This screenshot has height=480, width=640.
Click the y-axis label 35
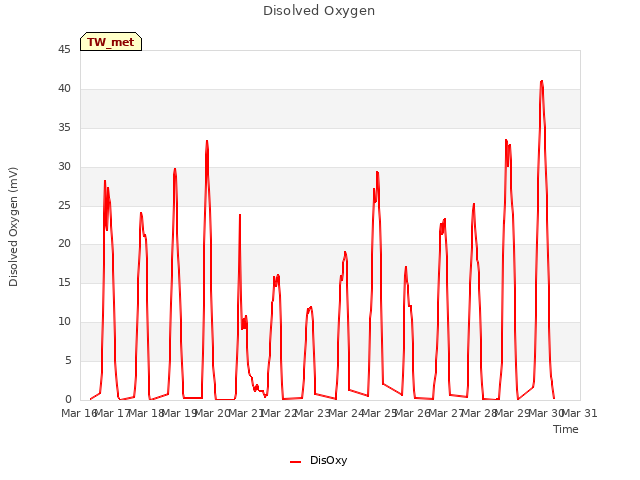coord(64,127)
